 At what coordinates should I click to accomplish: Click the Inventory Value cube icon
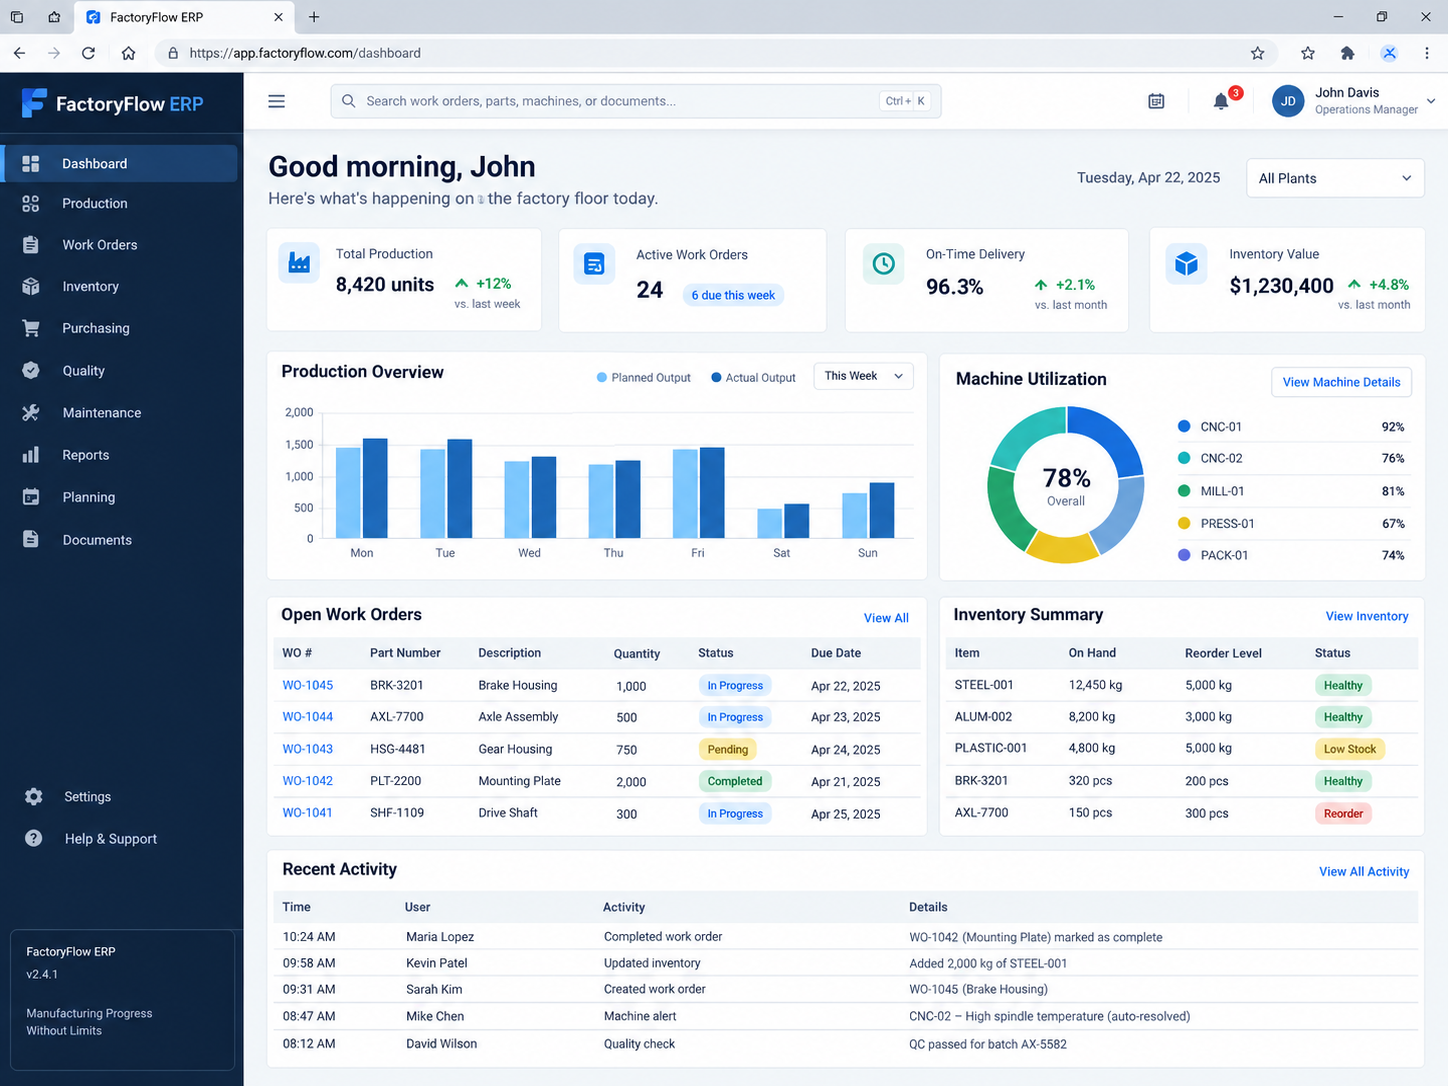(x=1186, y=264)
